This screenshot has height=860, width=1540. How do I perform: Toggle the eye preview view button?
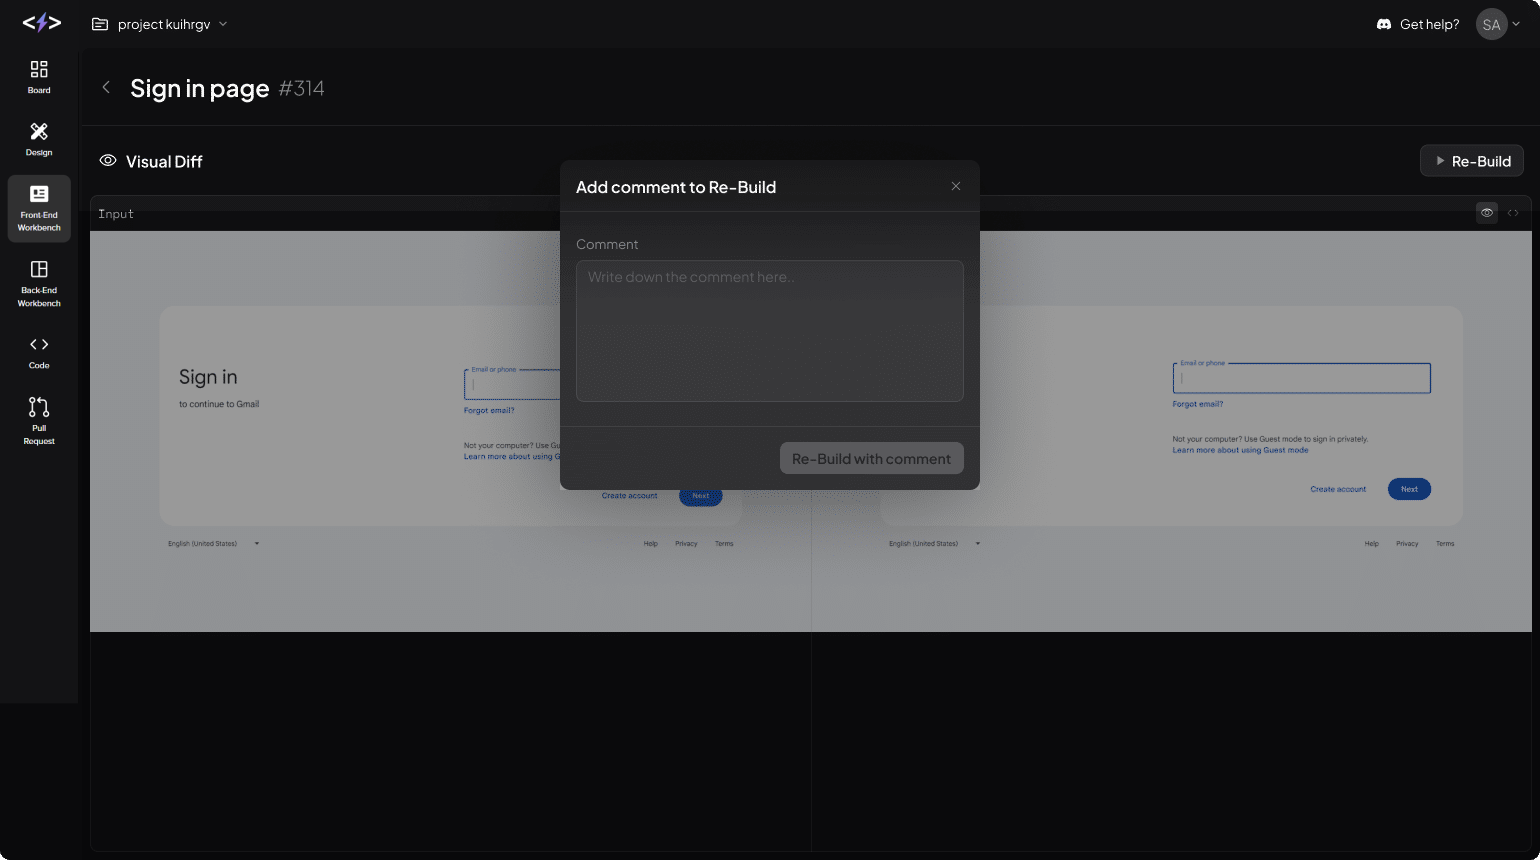pos(1487,213)
